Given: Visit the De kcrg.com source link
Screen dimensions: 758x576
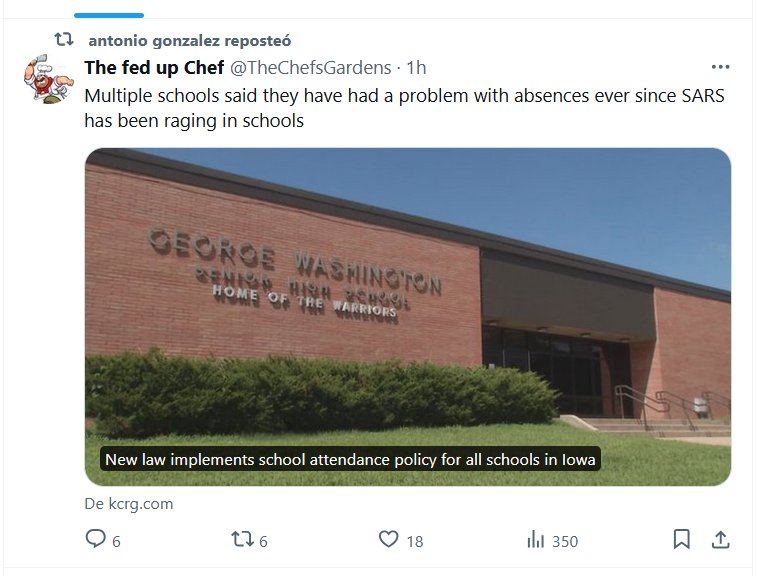Looking at the screenshot, I should click(x=129, y=504).
